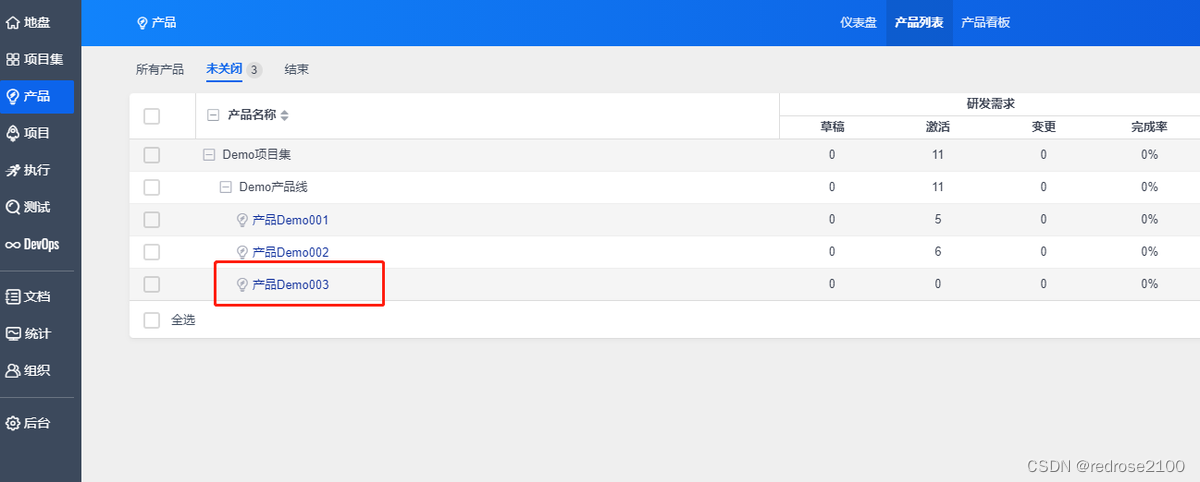Open 项目 in the sidebar
1200x482 pixels.
pyautogui.click(x=28, y=132)
